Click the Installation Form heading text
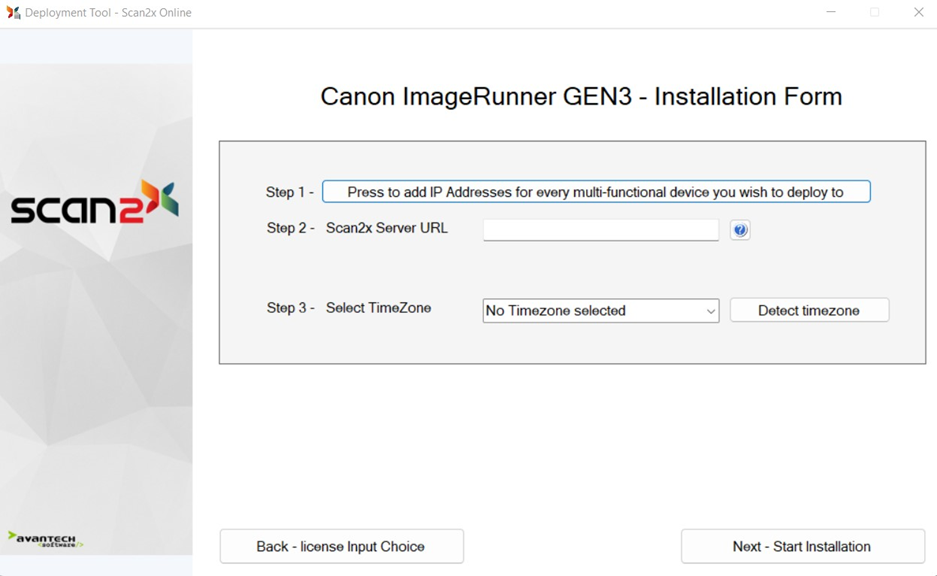937x576 pixels. [x=581, y=97]
